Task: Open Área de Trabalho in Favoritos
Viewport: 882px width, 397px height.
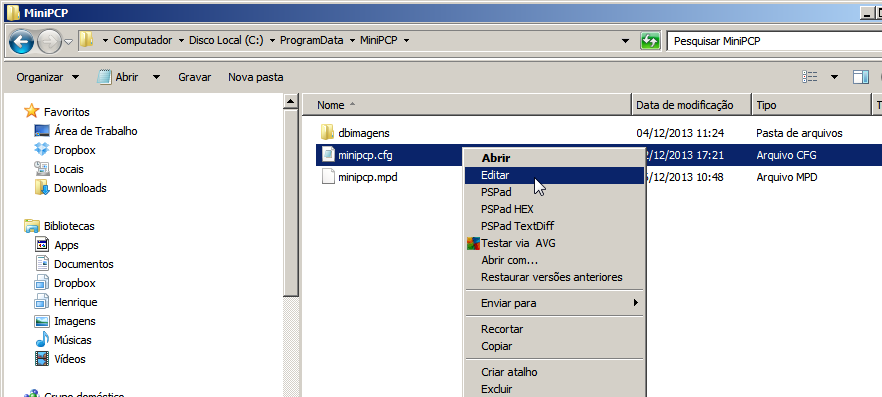Action: coord(96,131)
